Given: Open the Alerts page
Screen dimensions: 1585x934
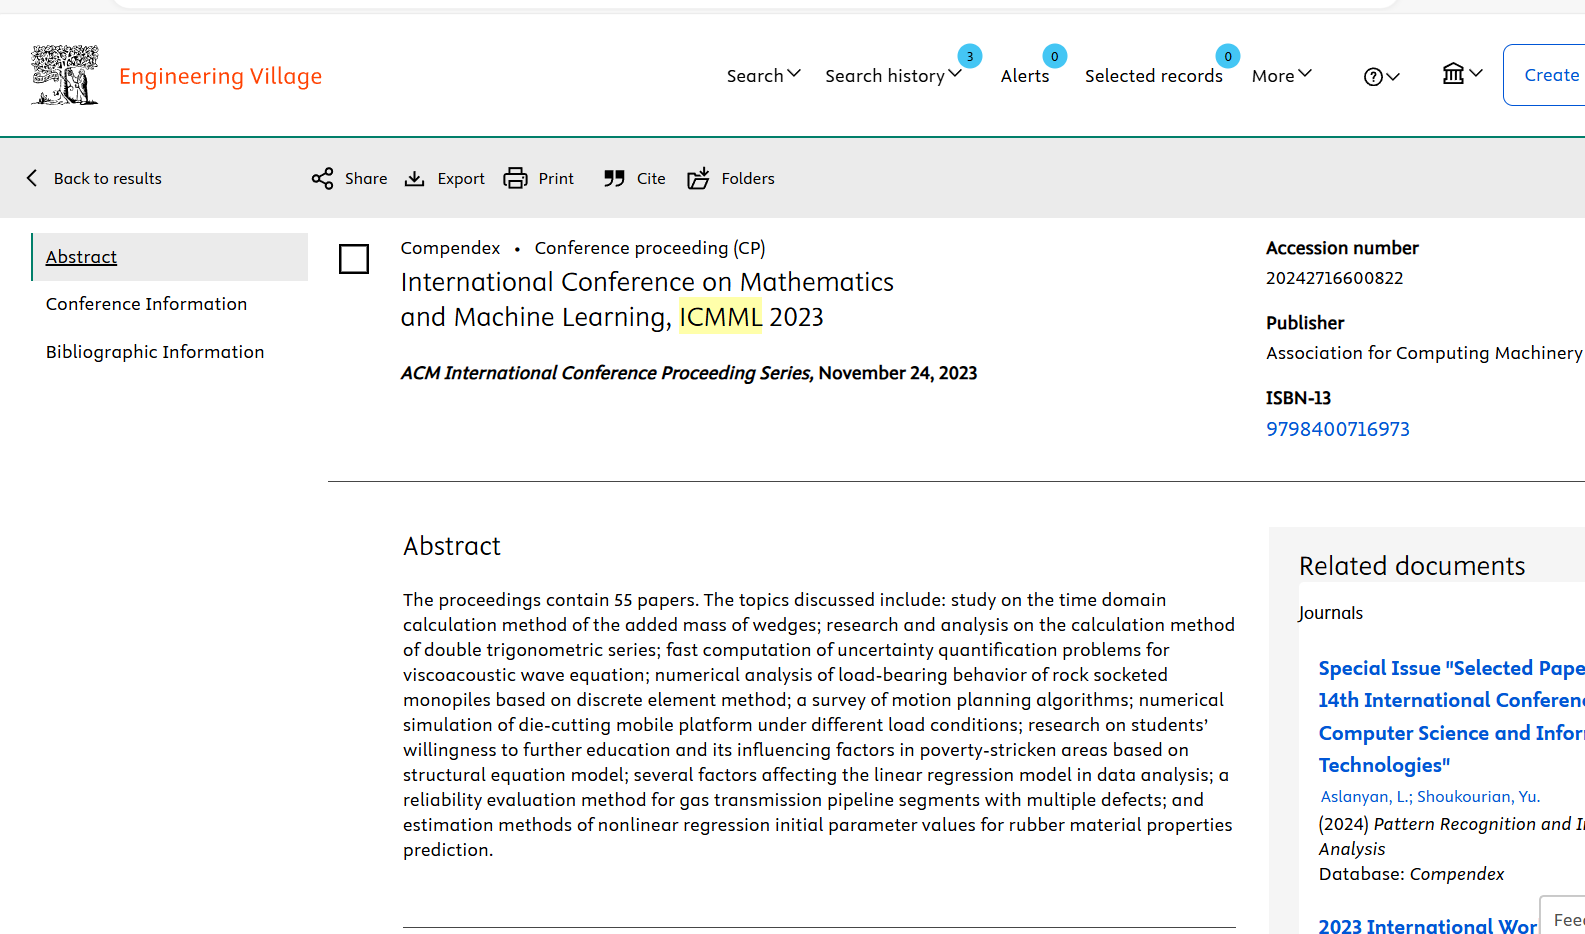Looking at the screenshot, I should click(x=1025, y=76).
